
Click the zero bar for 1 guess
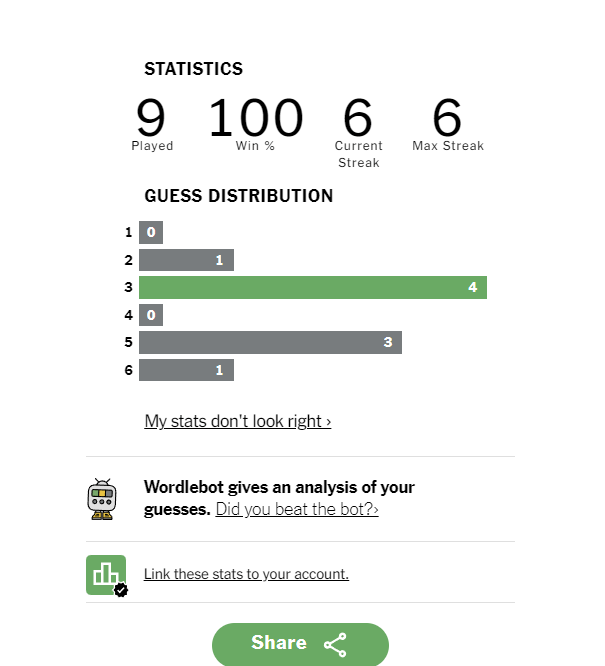coord(151,232)
